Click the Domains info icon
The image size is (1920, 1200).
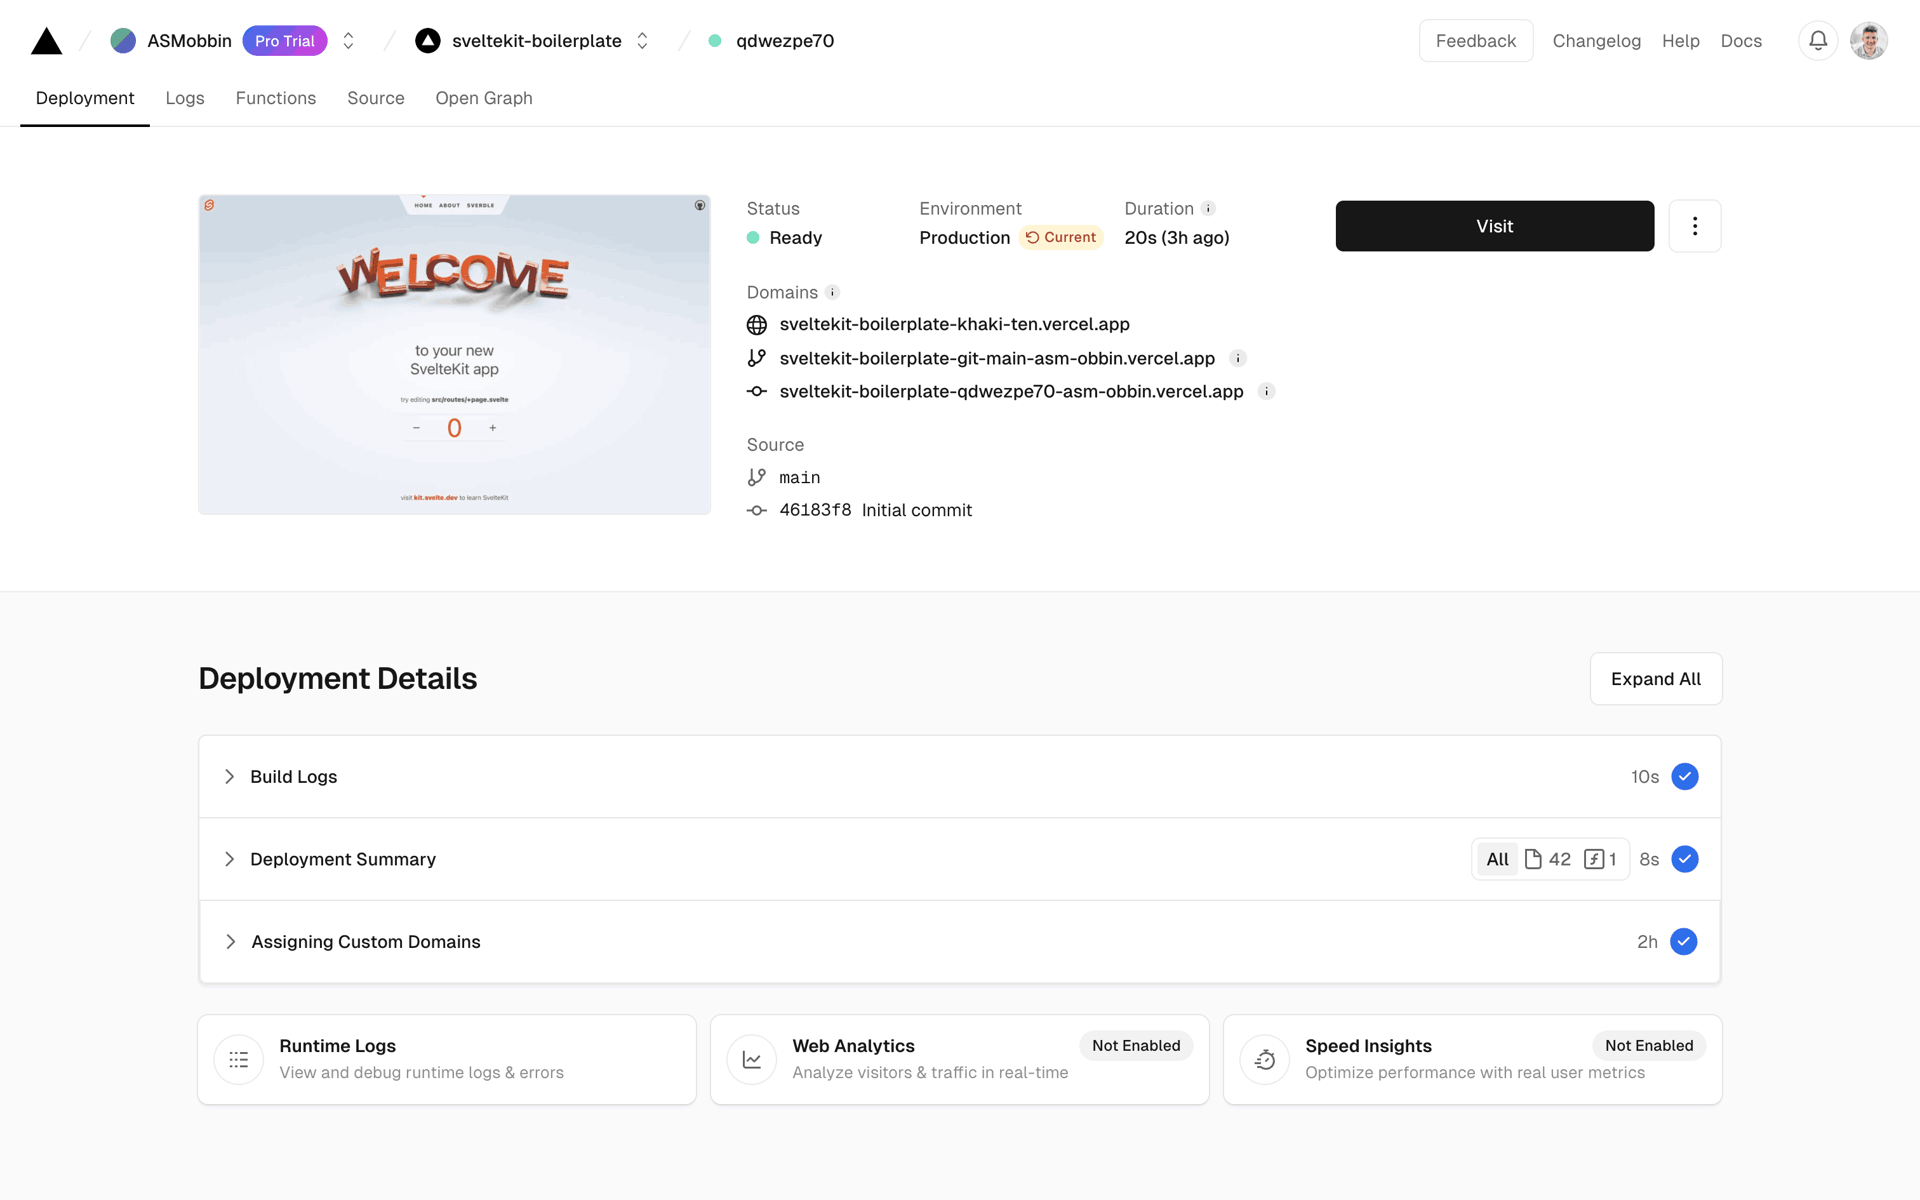pos(832,292)
